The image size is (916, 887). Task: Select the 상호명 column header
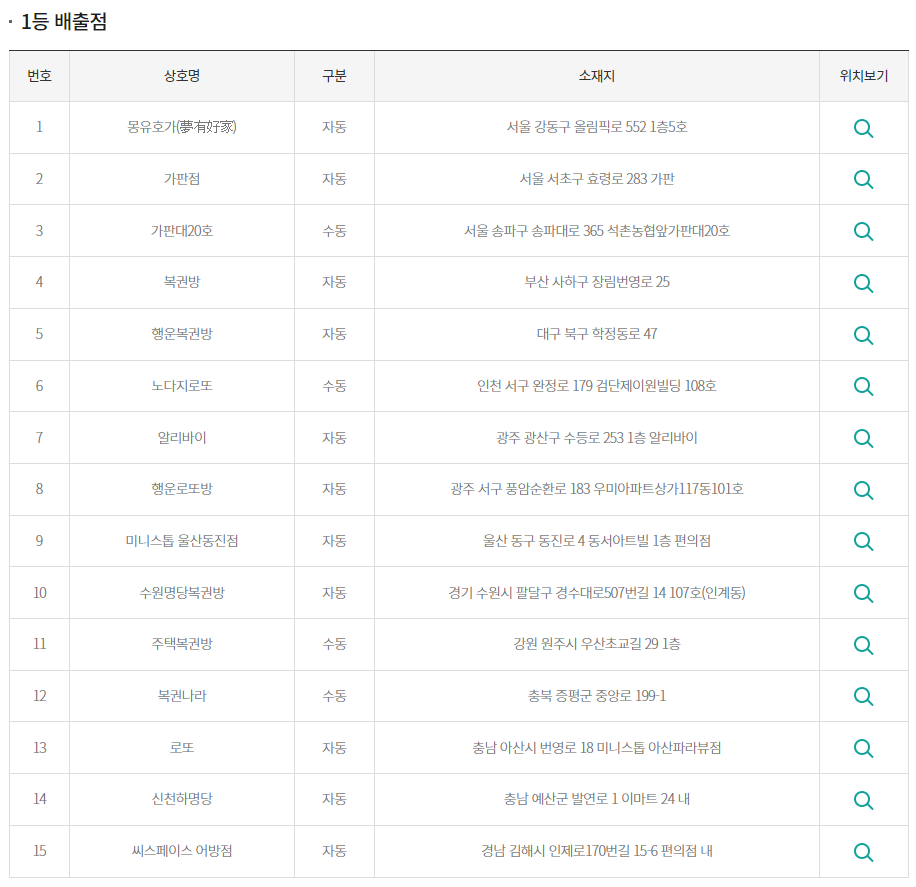point(180,75)
